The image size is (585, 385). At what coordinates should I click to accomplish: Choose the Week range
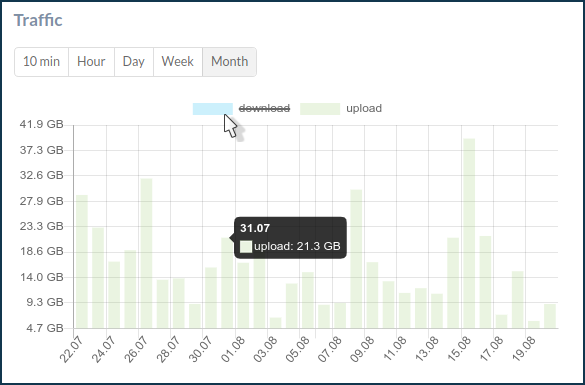pyautogui.click(x=178, y=62)
